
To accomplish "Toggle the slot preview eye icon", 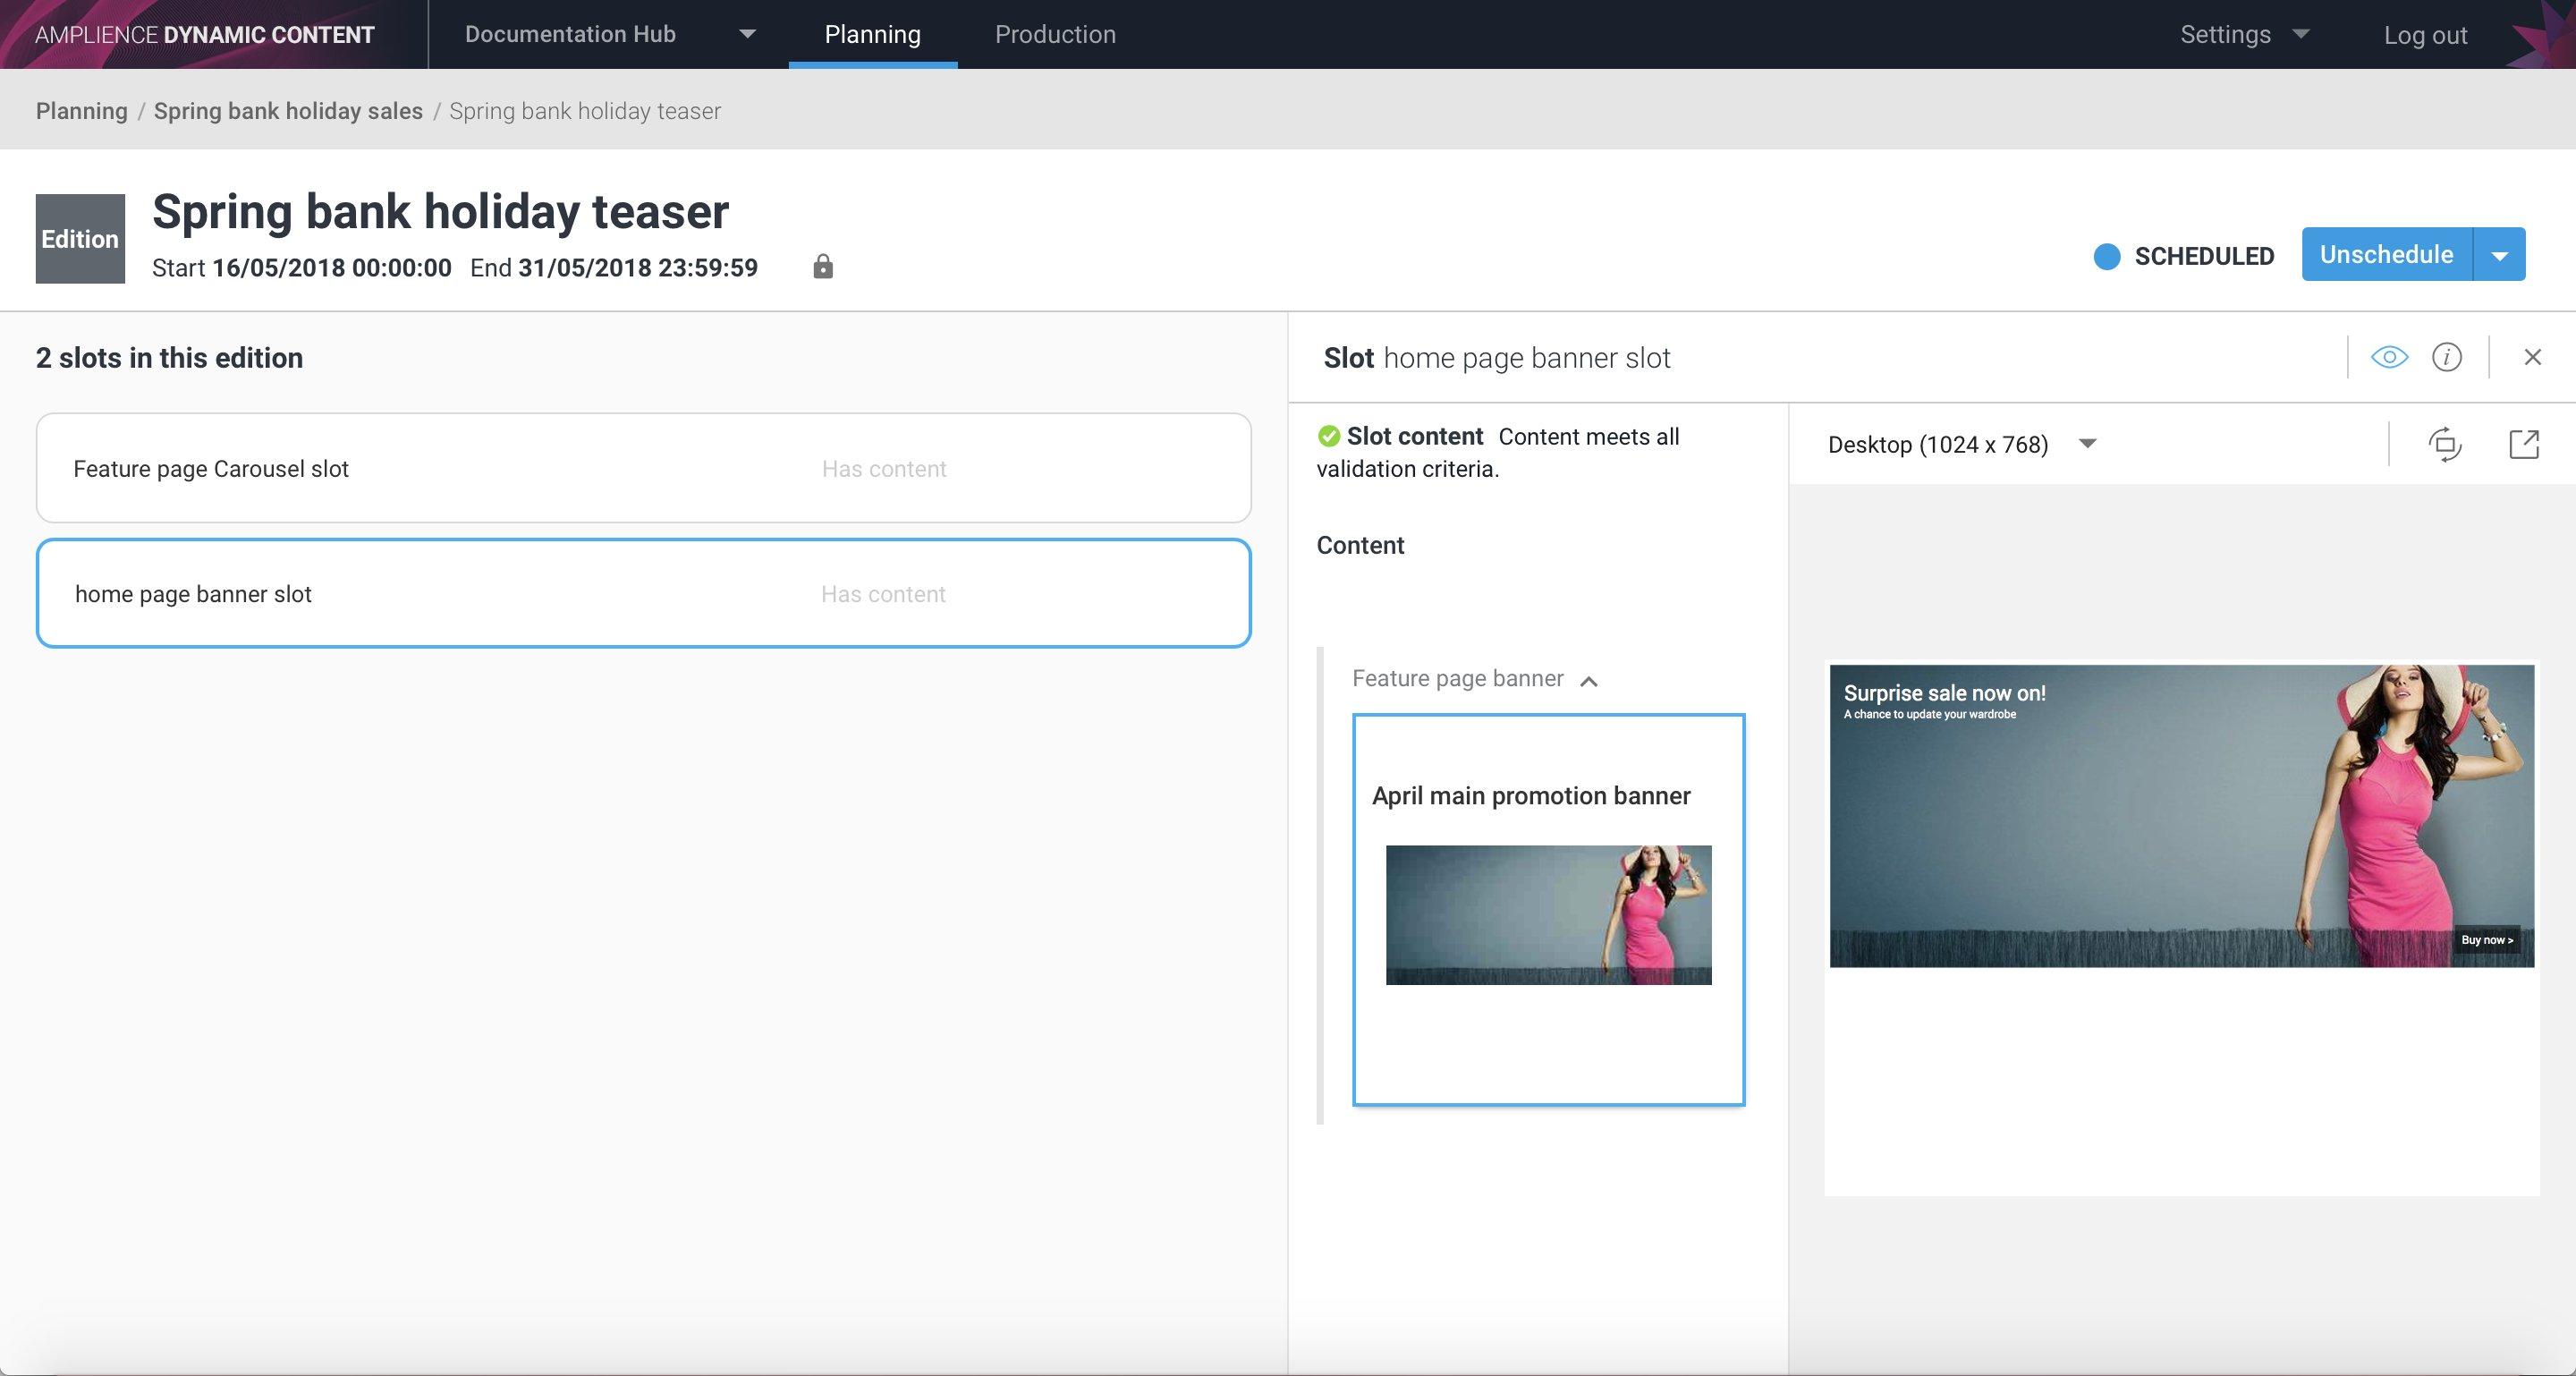I will tap(2389, 357).
